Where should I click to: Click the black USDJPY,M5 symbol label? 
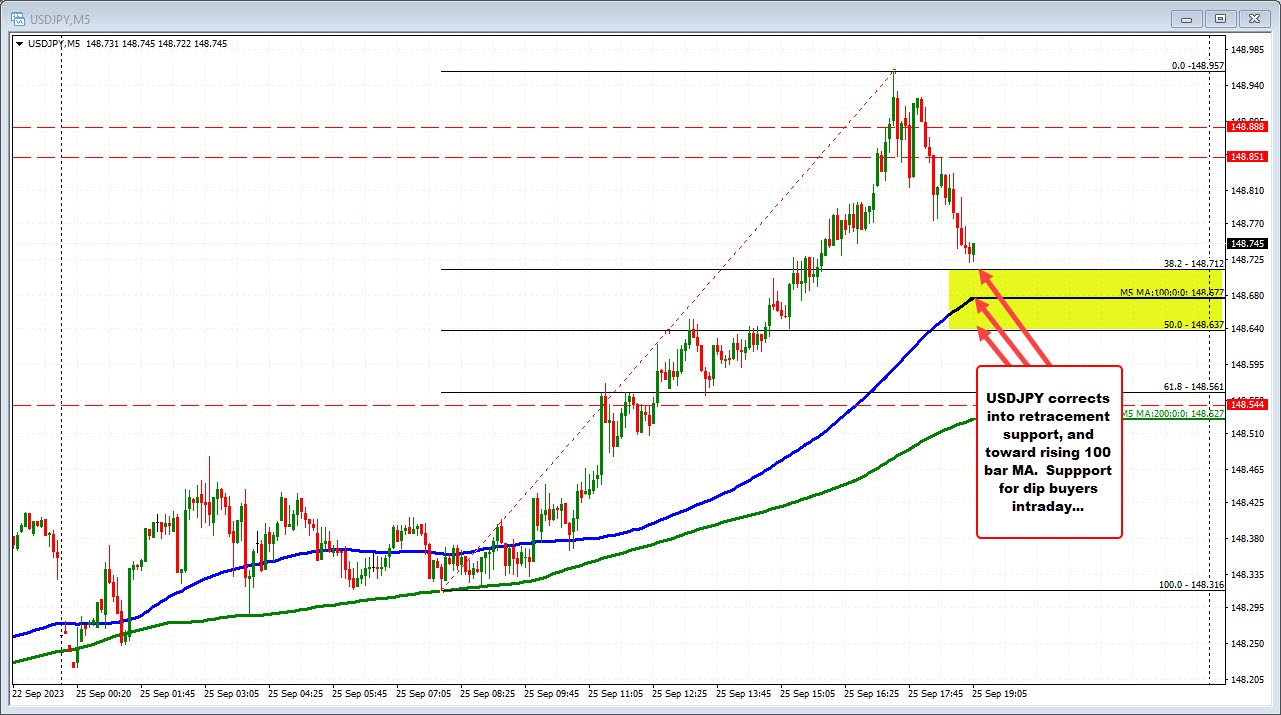click(x=48, y=43)
